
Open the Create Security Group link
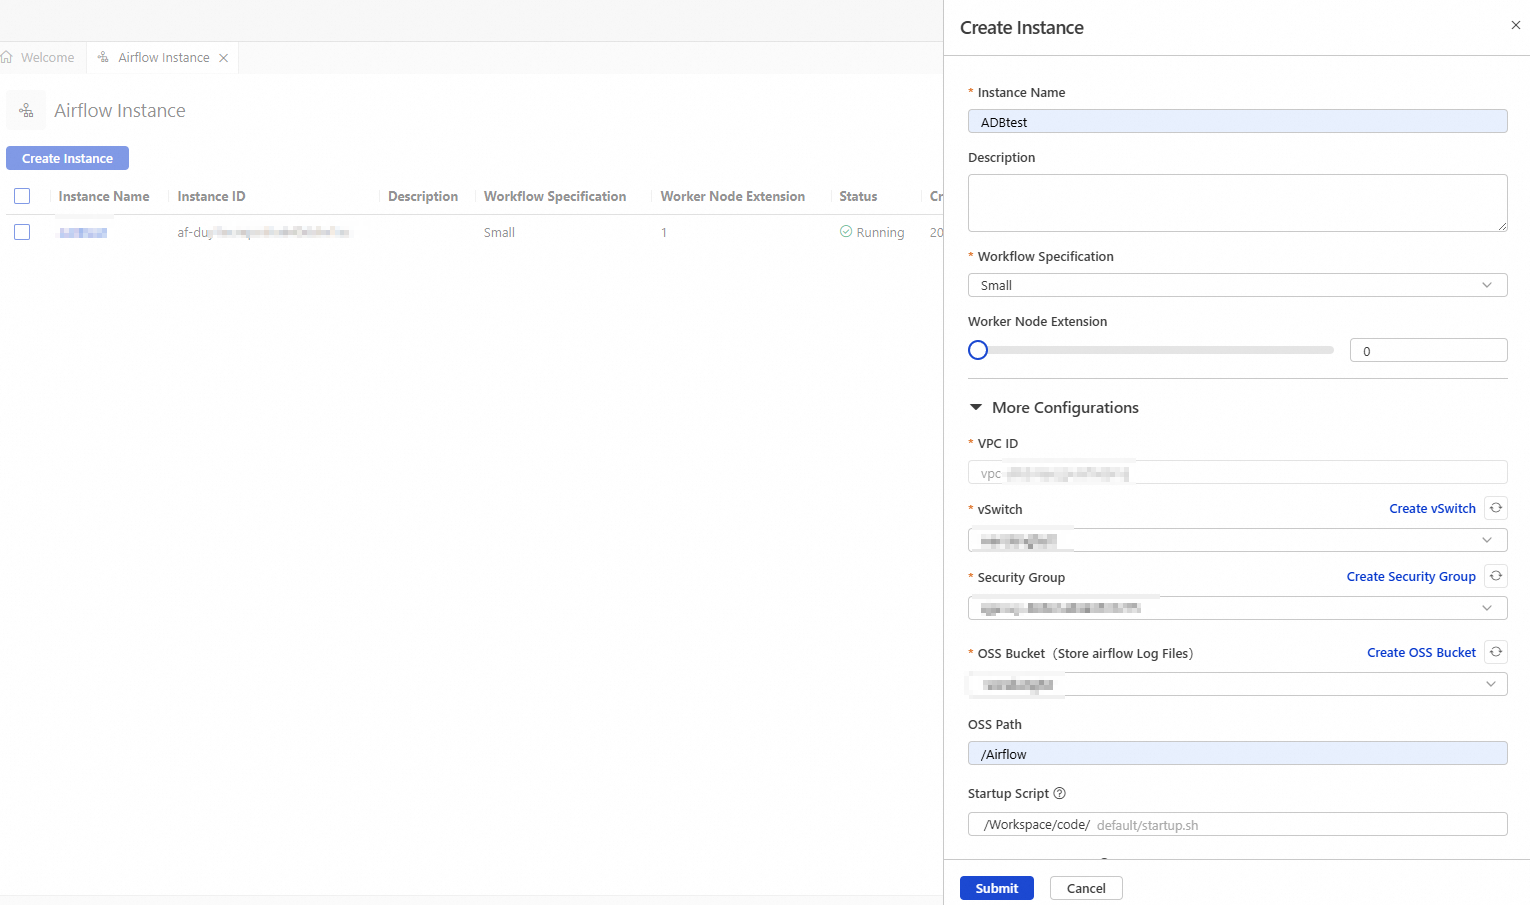(x=1410, y=577)
